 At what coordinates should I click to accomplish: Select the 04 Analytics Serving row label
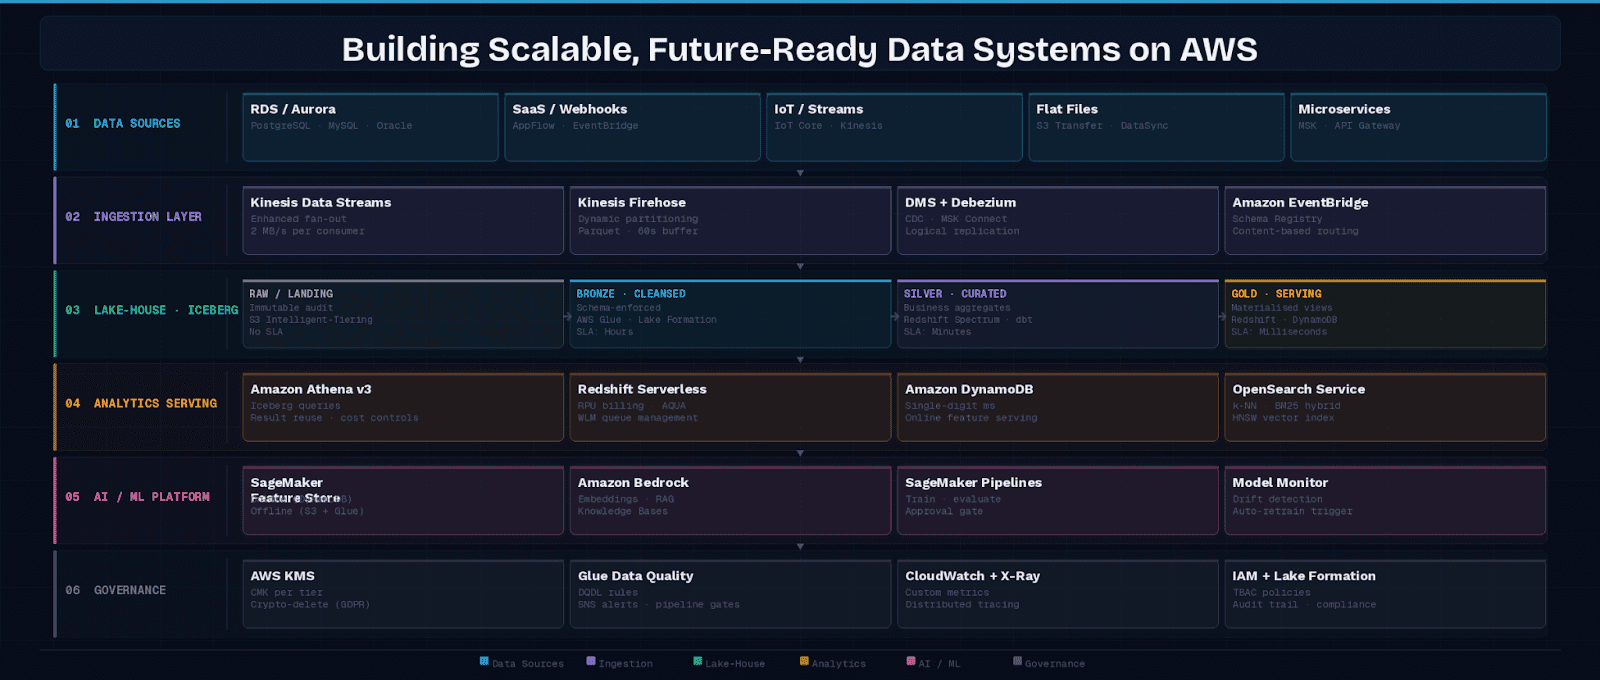click(141, 404)
